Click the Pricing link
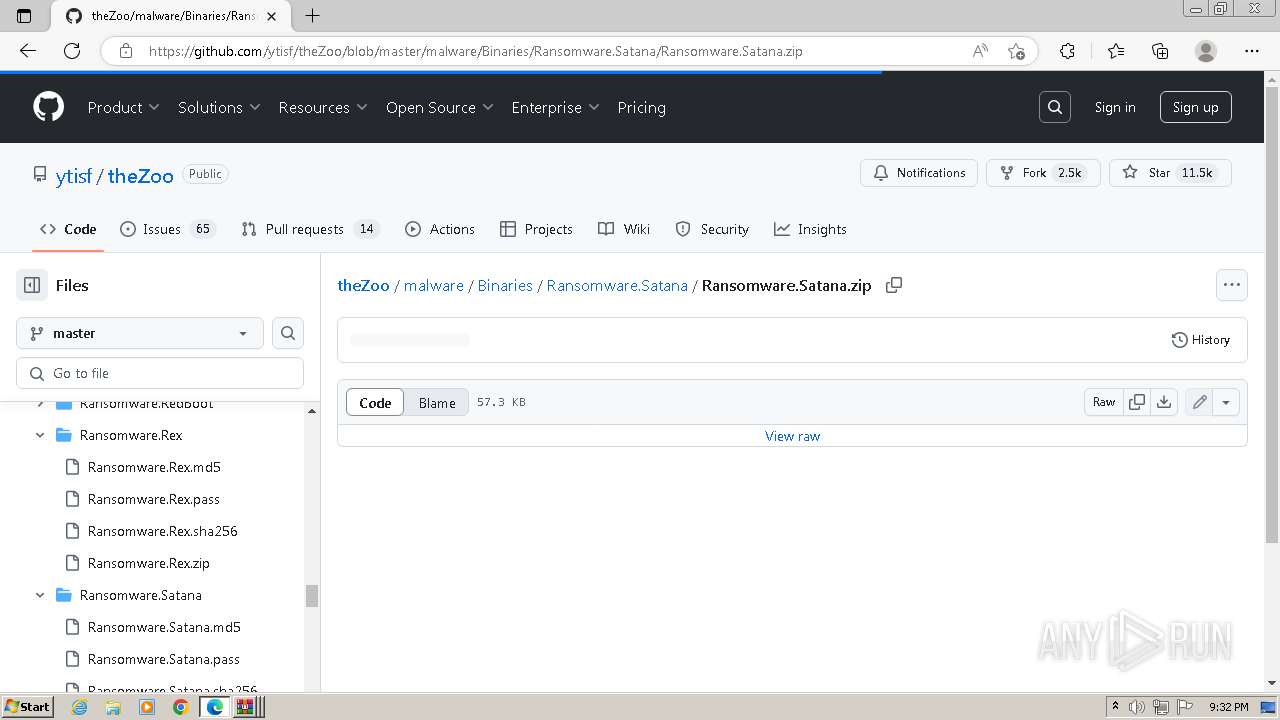Screen dimensions: 1280x720 click(641, 107)
